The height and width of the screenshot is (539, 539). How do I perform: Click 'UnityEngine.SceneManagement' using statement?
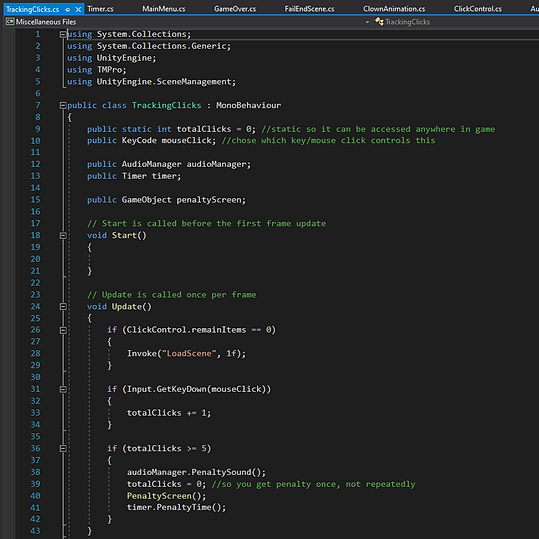coord(164,82)
